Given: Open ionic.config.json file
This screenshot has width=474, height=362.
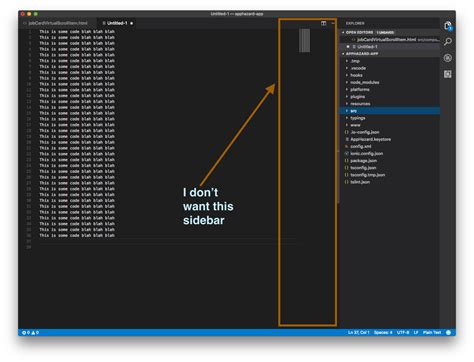Looking at the screenshot, I should (x=390, y=154).
